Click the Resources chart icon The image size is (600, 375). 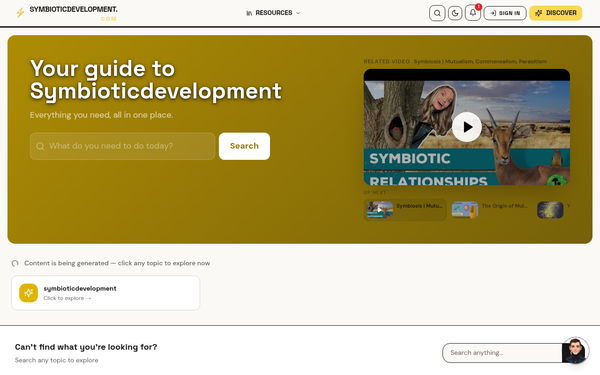(249, 13)
